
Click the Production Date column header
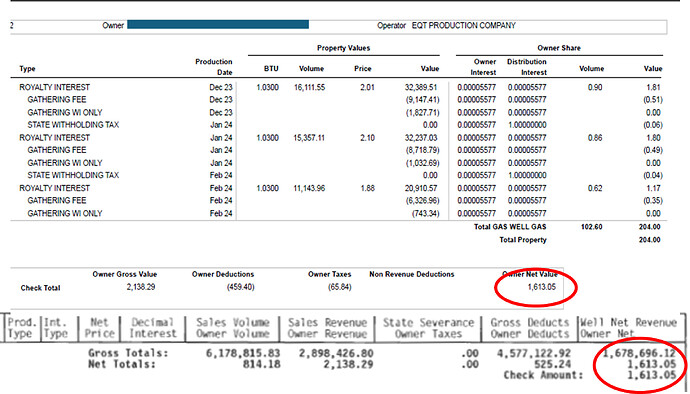point(214,67)
